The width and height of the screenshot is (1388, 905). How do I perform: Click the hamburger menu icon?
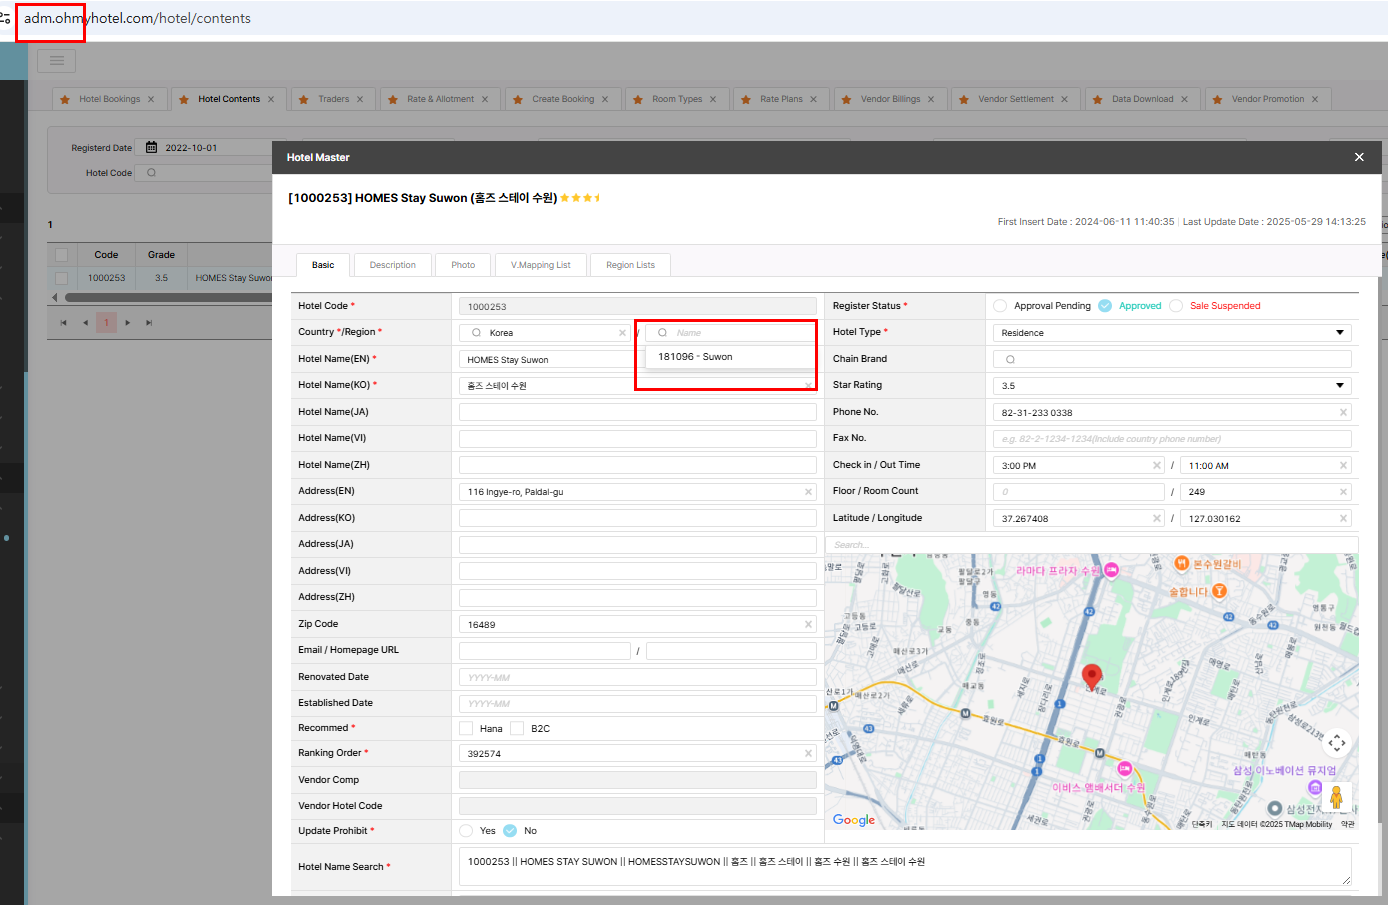pyautogui.click(x=56, y=61)
